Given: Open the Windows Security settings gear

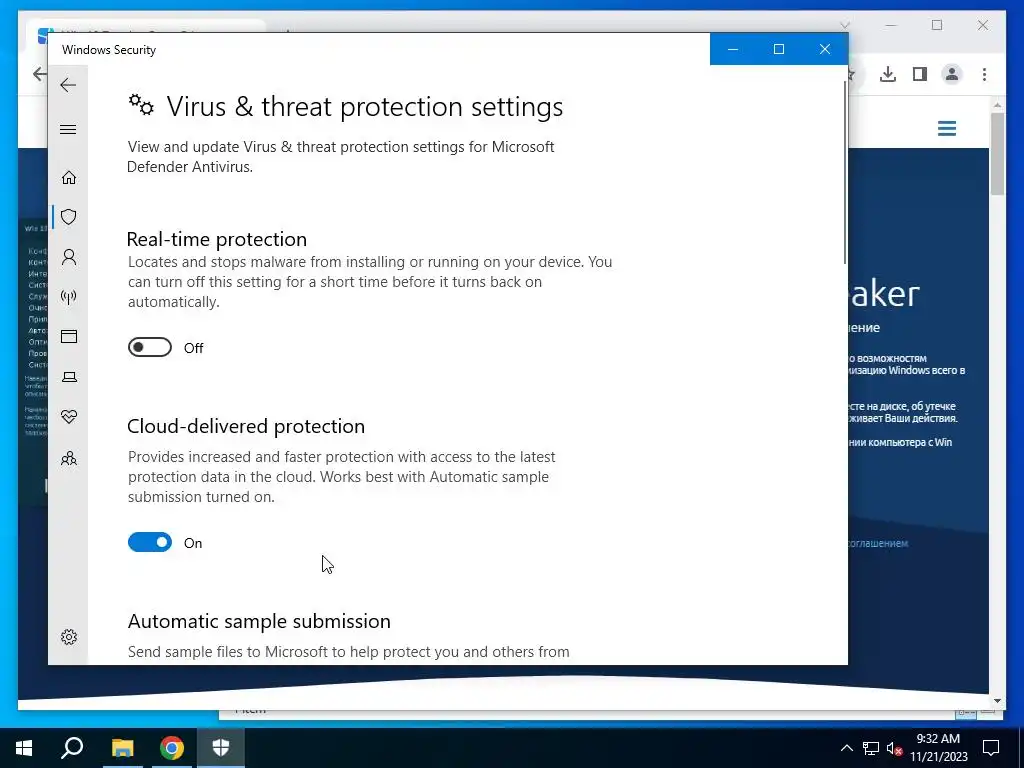Looking at the screenshot, I should (x=69, y=637).
